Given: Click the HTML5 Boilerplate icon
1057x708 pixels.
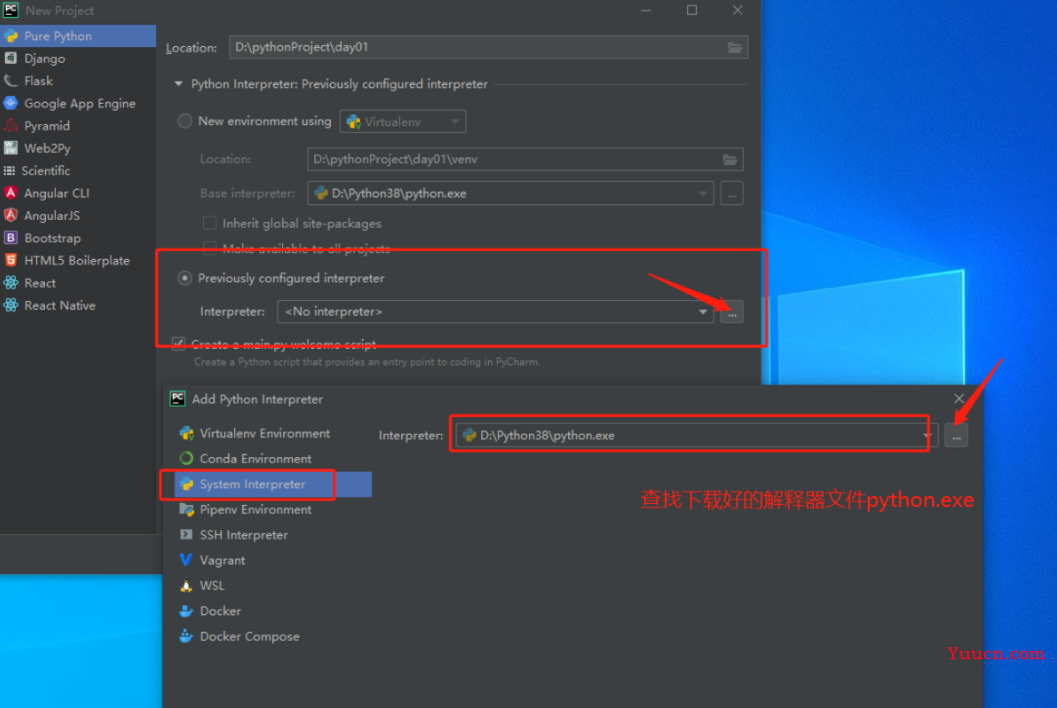Looking at the screenshot, I should tap(11, 260).
